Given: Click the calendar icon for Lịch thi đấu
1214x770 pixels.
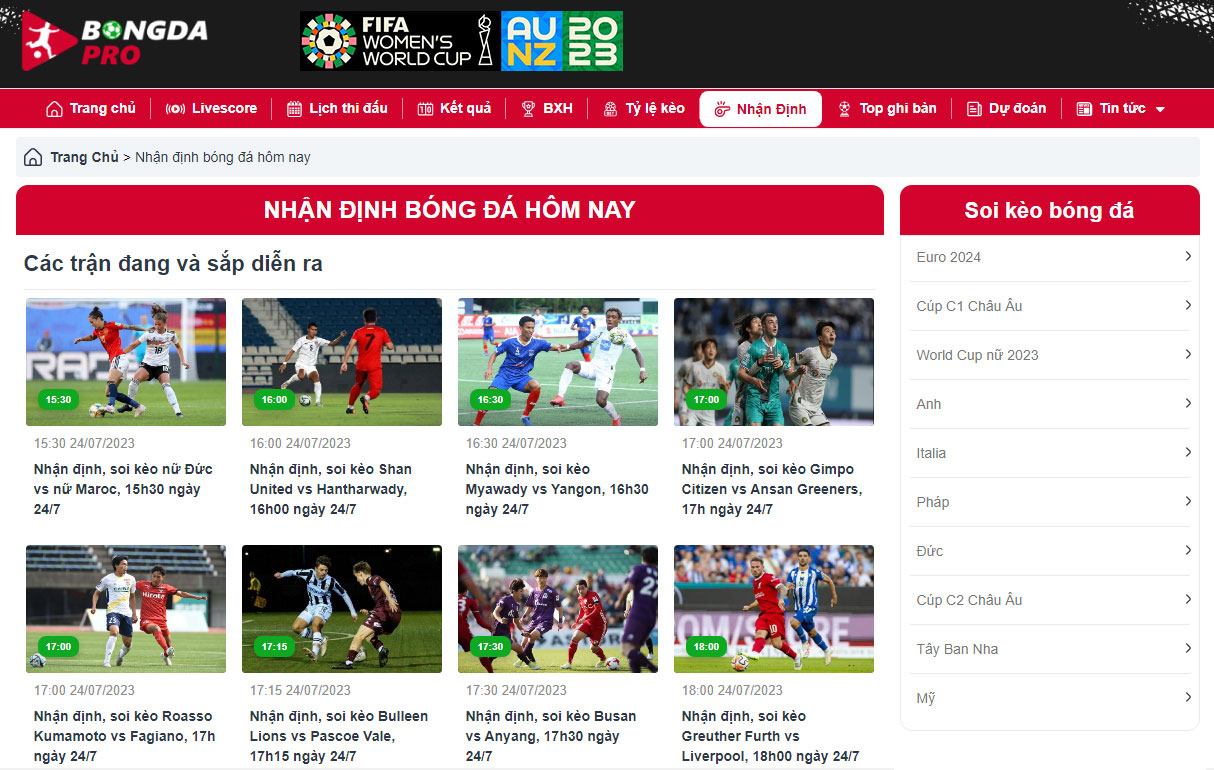Looking at the screenshot, I should [x=294, y=109].
